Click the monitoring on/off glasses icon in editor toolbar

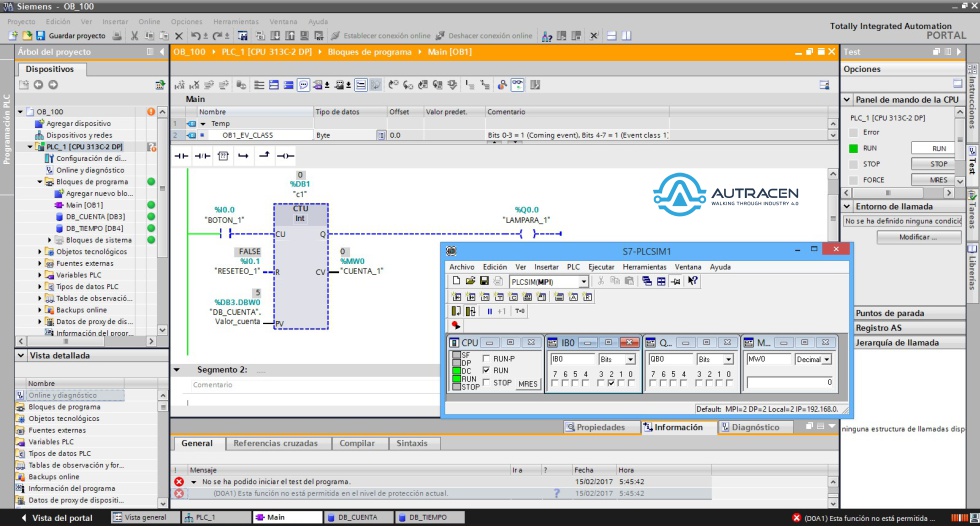pyautogui.click(x=518, y=85)
